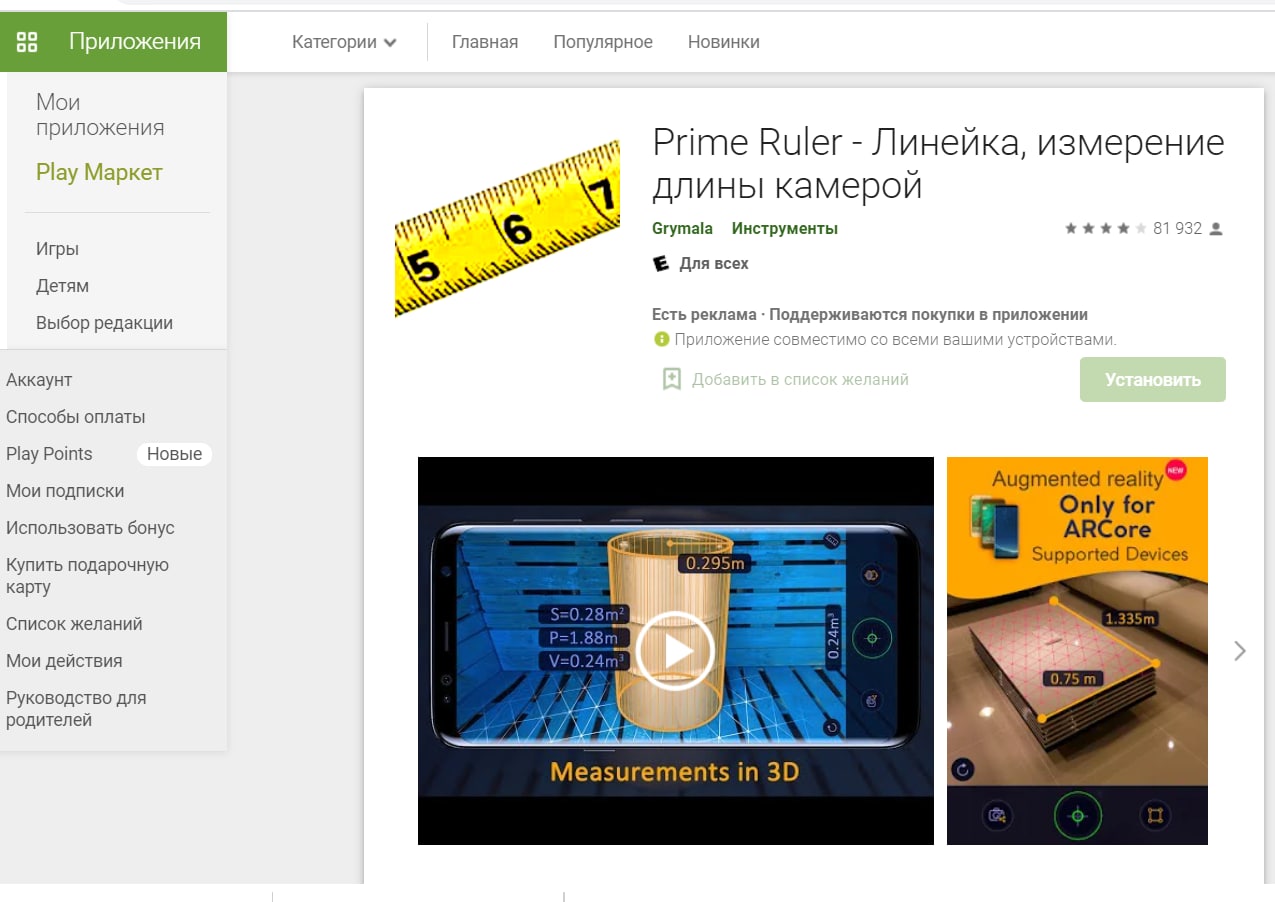
Task: Open the Augmented reality ARCore screenshot
Action: (x=1077, y=651)
